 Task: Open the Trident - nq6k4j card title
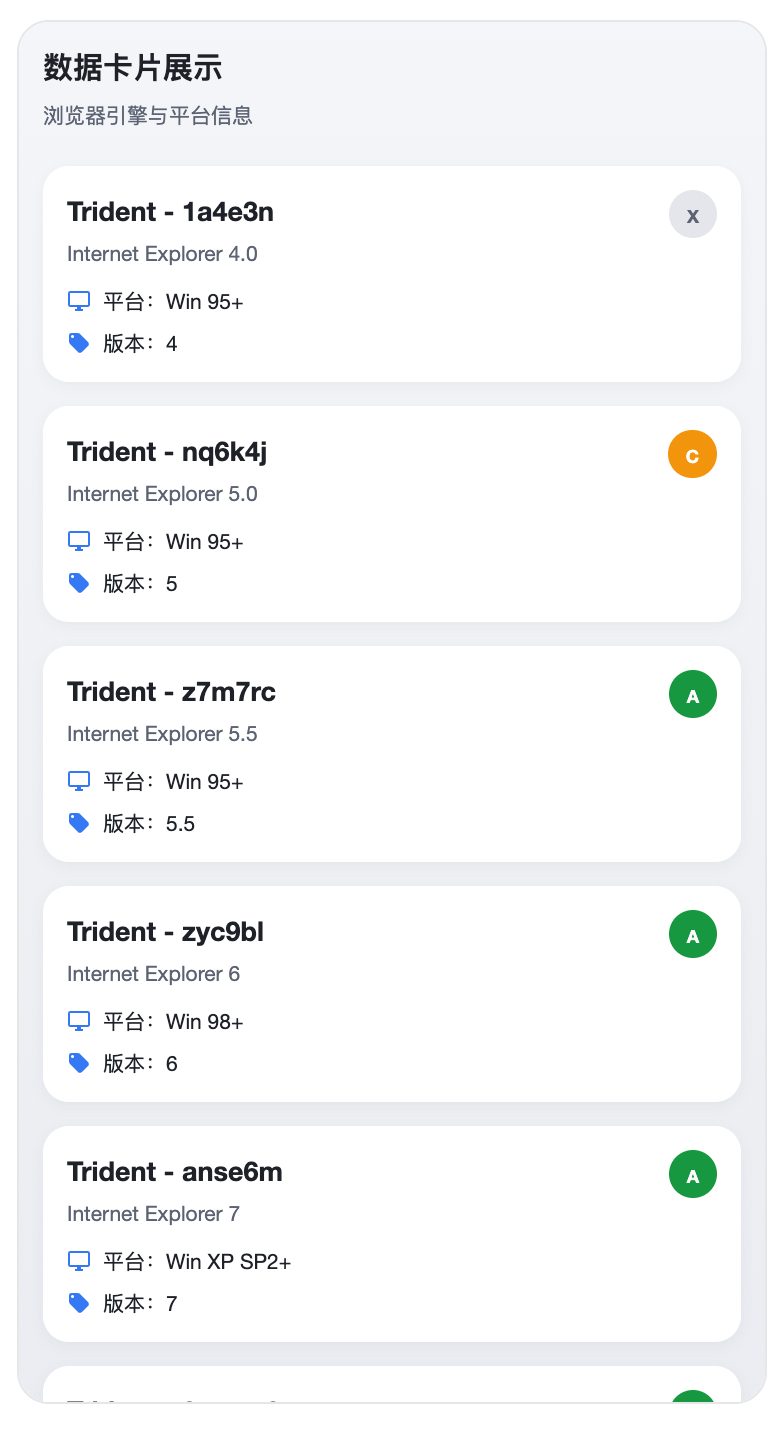pos(167,452)
